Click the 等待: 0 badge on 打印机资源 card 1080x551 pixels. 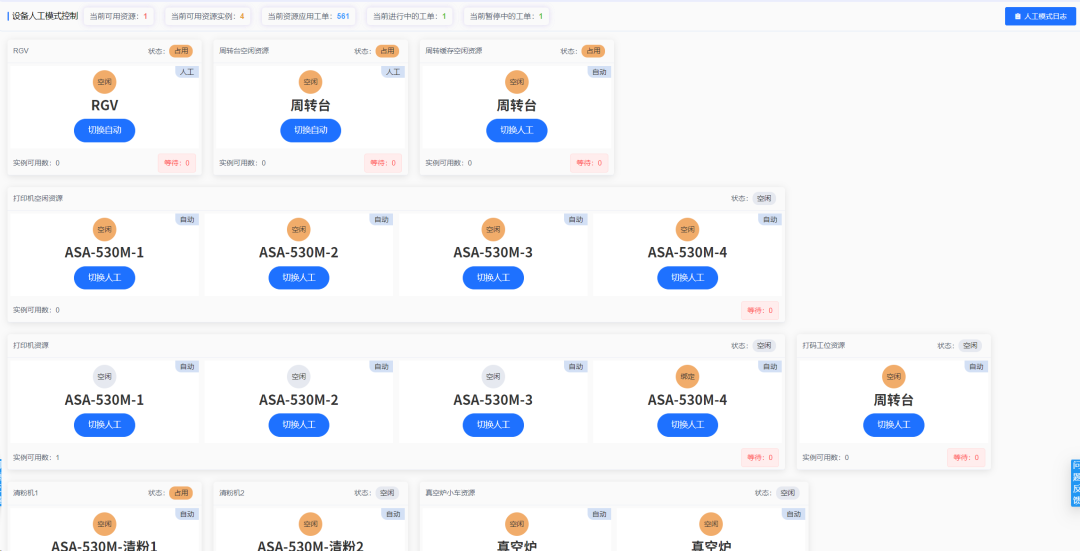760,458
